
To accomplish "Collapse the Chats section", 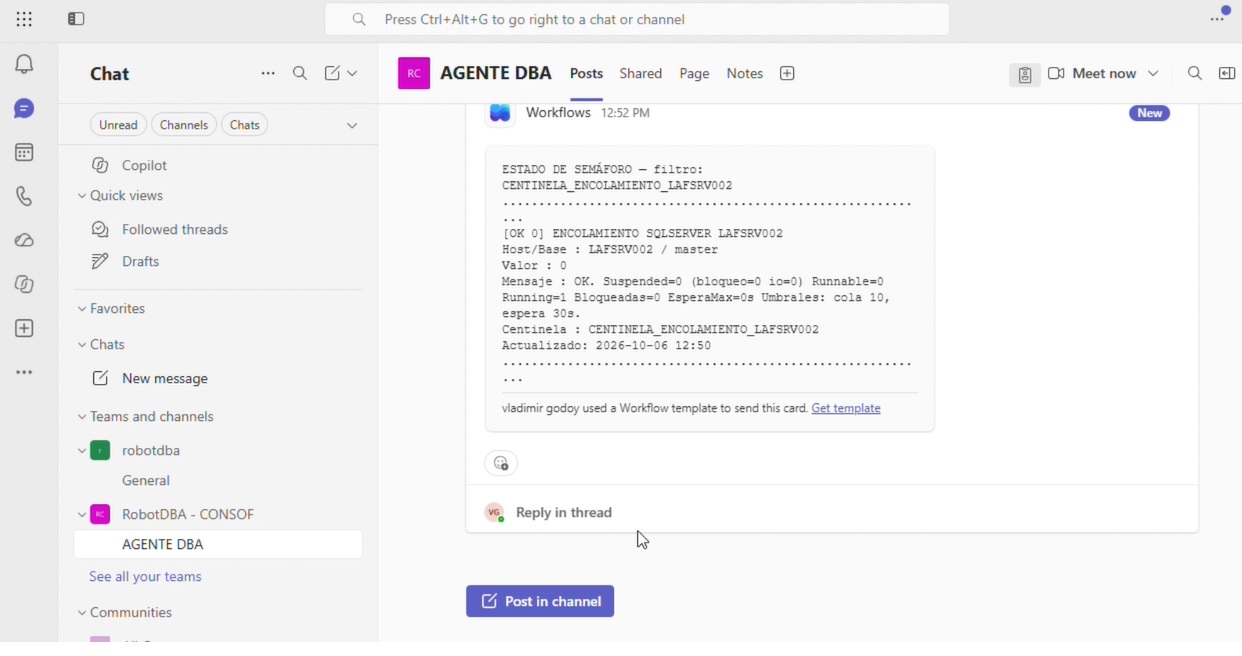I will pos(82,346).
